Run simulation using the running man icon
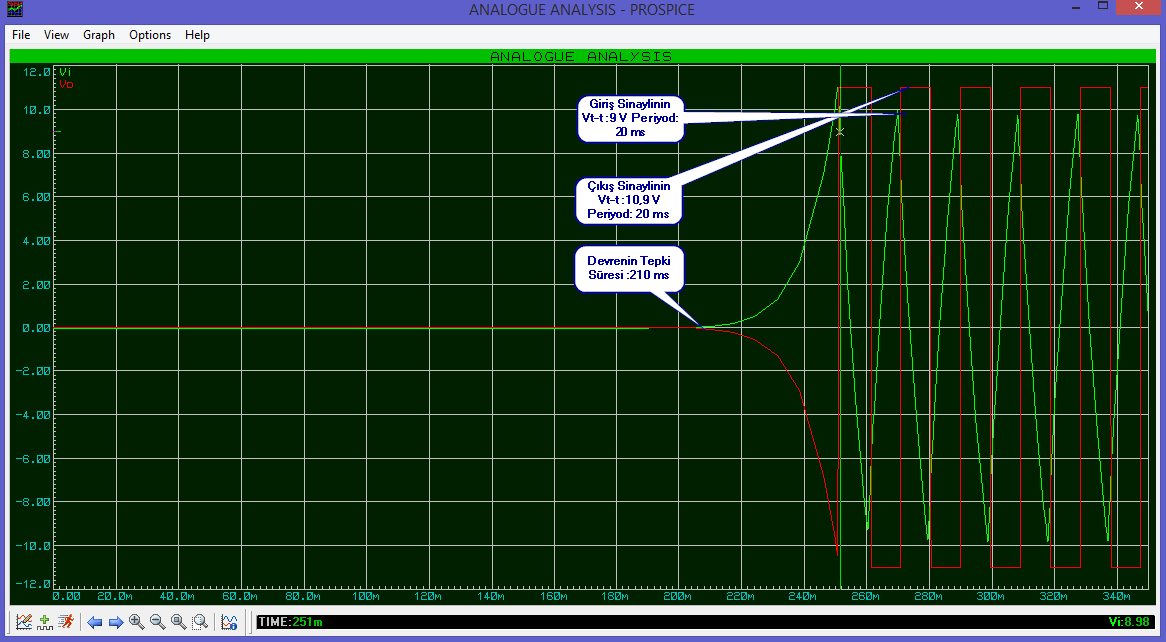Image resolution: width=1166 pixels, height=642 pixels. [x=66, y=622]
